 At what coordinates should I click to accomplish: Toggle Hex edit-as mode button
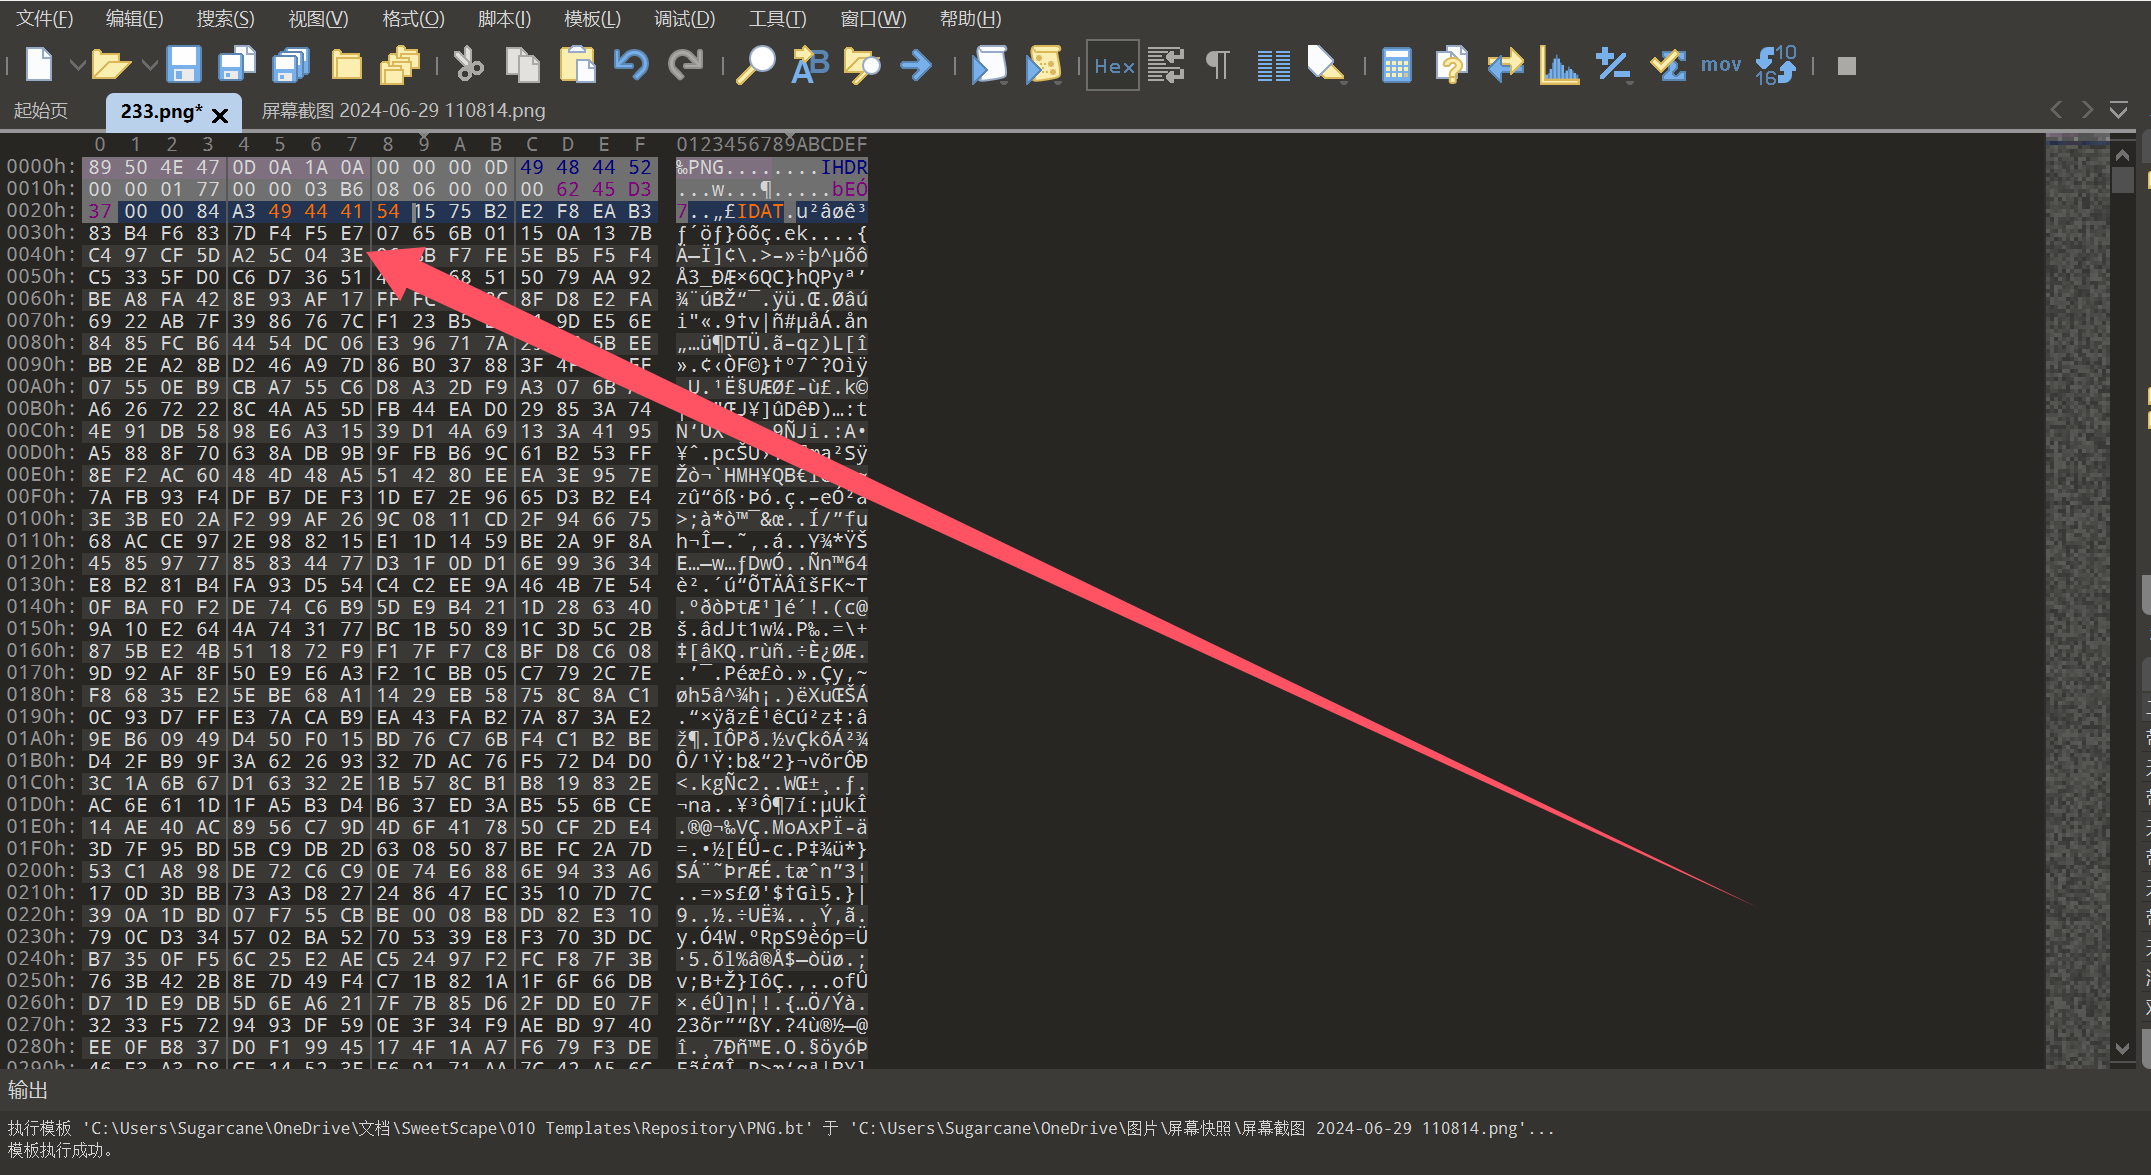[1113, 65]
